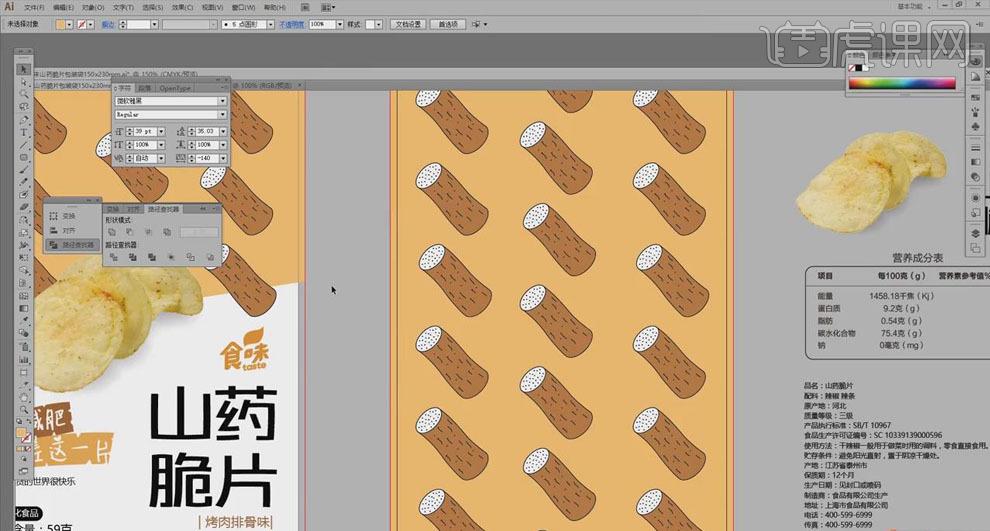Click the 不透明度 link in control bar
Image resolution: width=990 pixels, height=531 pixels.
coord(292,24)
